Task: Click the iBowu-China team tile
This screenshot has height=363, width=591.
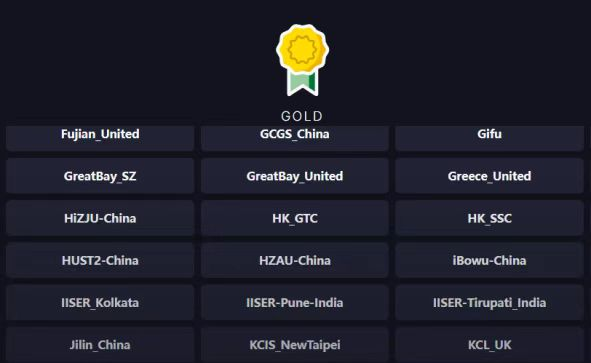Action: [x=490, y=260]
